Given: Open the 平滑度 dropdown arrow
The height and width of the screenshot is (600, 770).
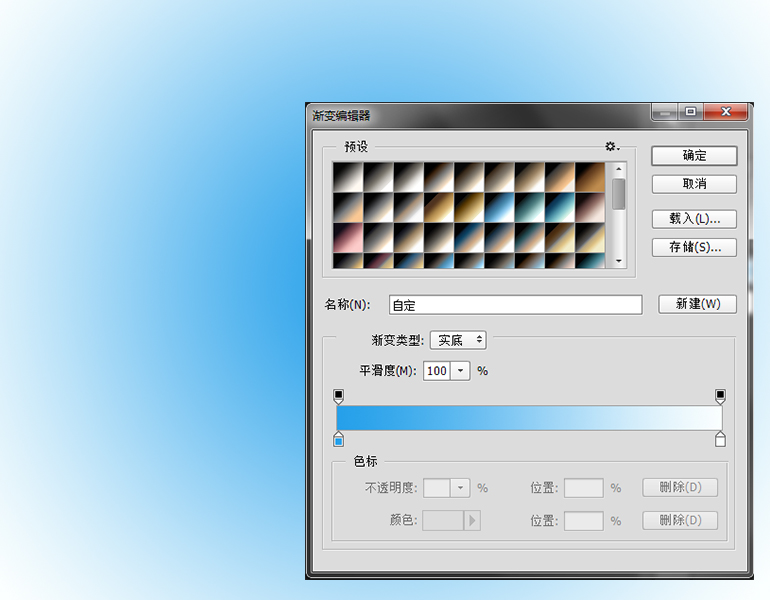Looking at the screenshot, I should click(460, 371).
